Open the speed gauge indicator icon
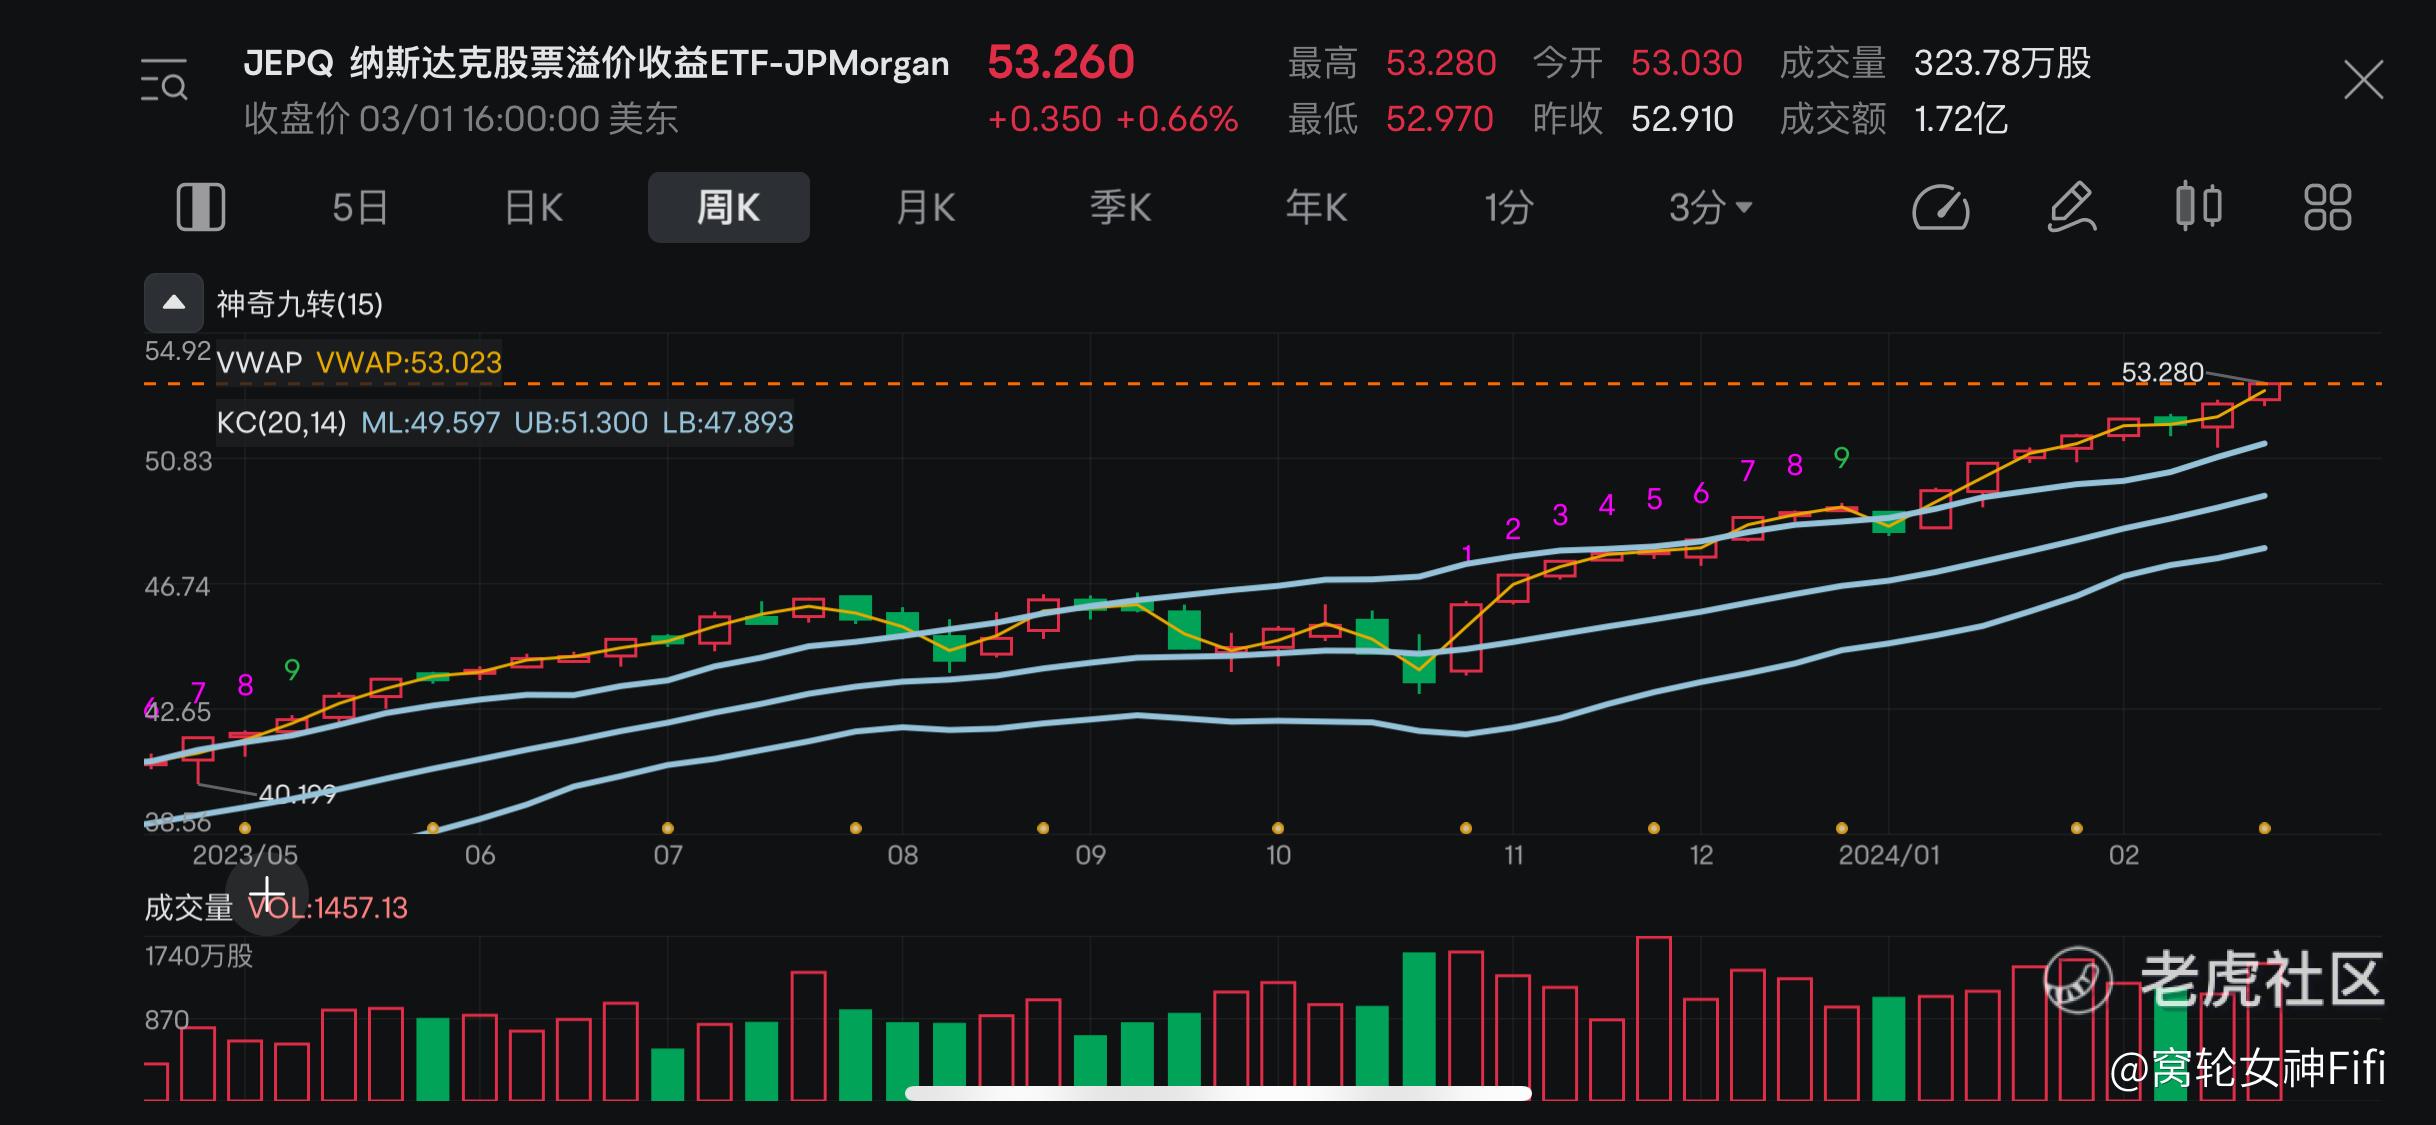This screenshot has width=2436, height=1125. 1940,208
